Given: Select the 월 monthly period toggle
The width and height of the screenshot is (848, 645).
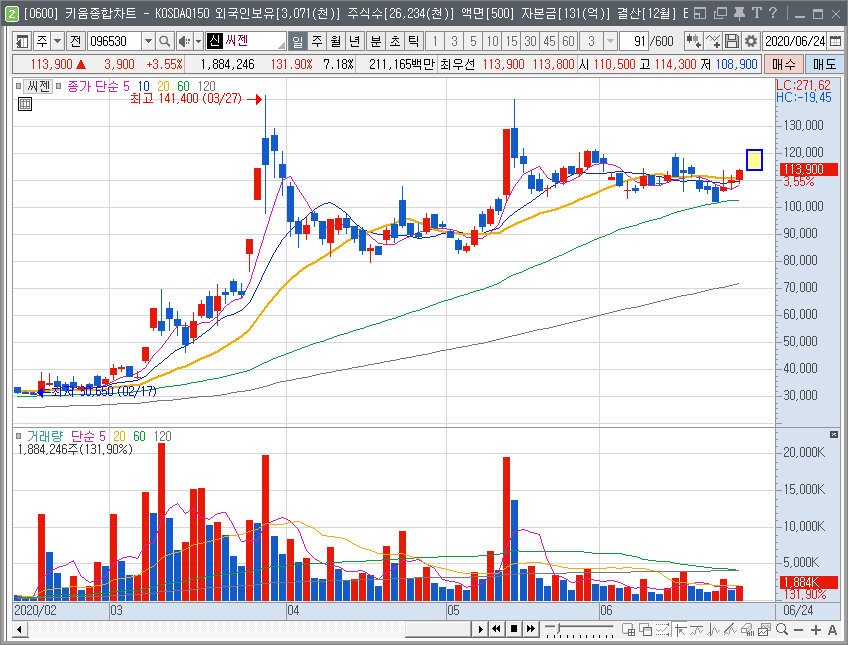Looking at the screenshot, I should pos(336,41).
